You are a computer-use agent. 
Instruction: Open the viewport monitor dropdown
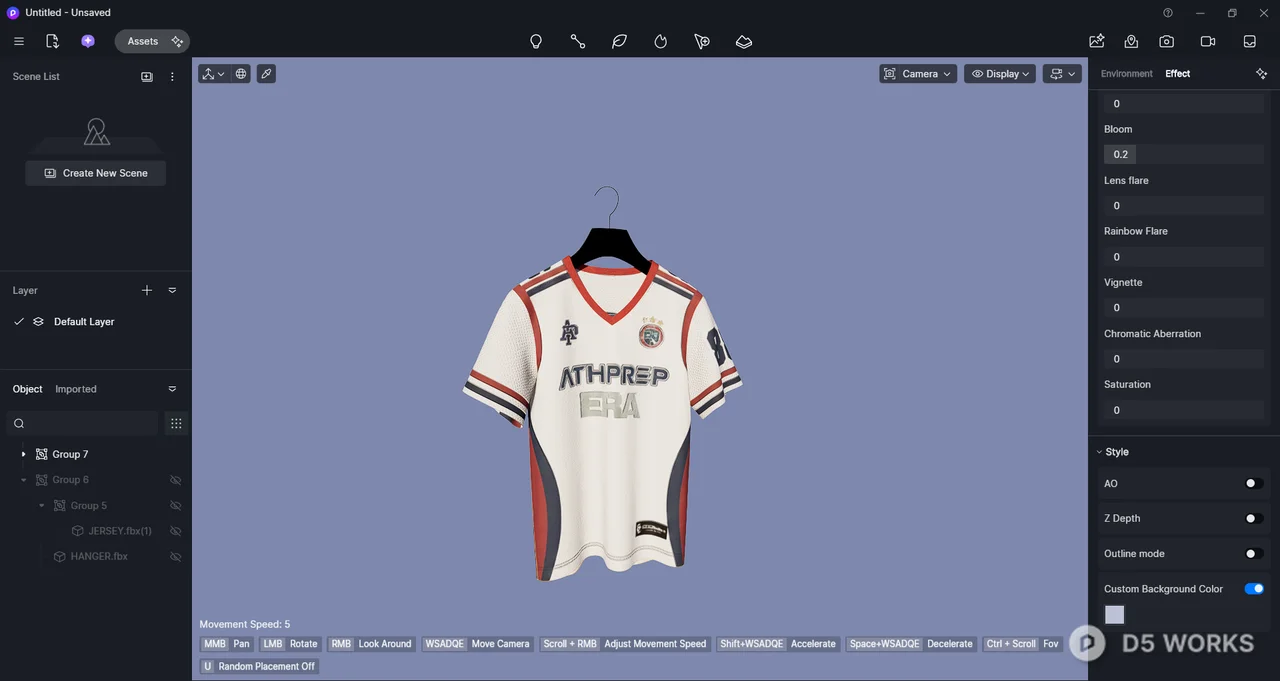[x=1063, y=74]
